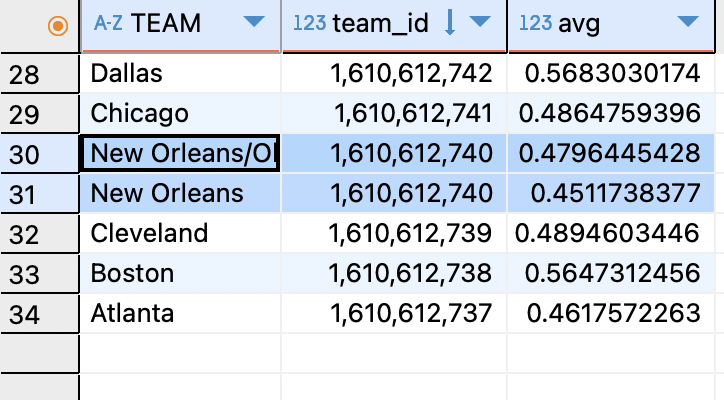Select the Chicago team cell

click(181, 113)
